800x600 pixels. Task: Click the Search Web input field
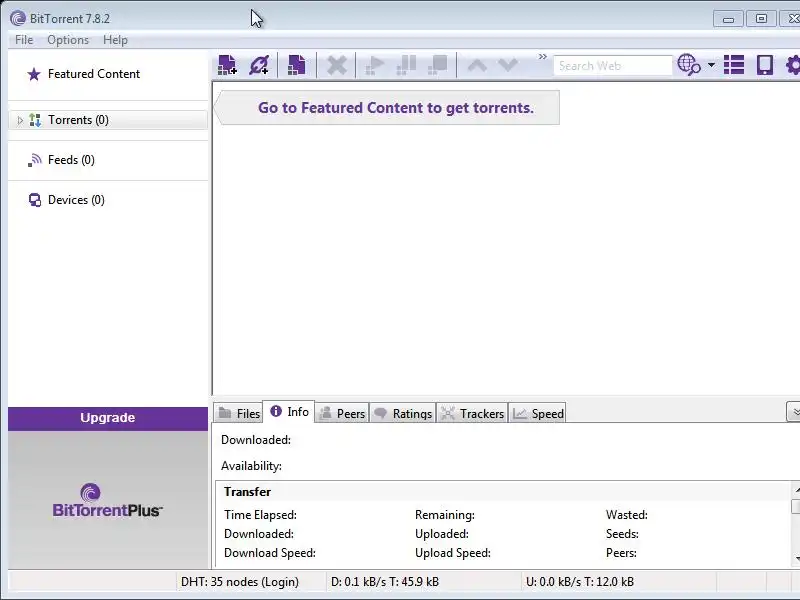coord(612,66)
